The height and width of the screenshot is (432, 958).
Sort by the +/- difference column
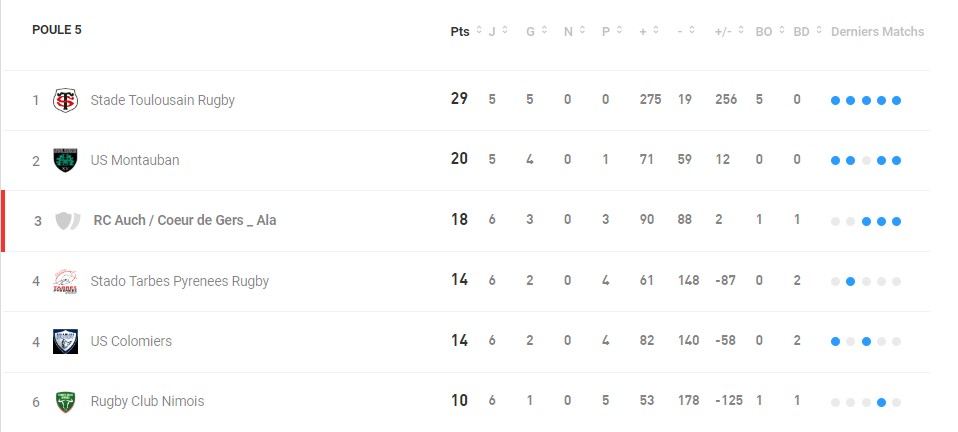729,32
